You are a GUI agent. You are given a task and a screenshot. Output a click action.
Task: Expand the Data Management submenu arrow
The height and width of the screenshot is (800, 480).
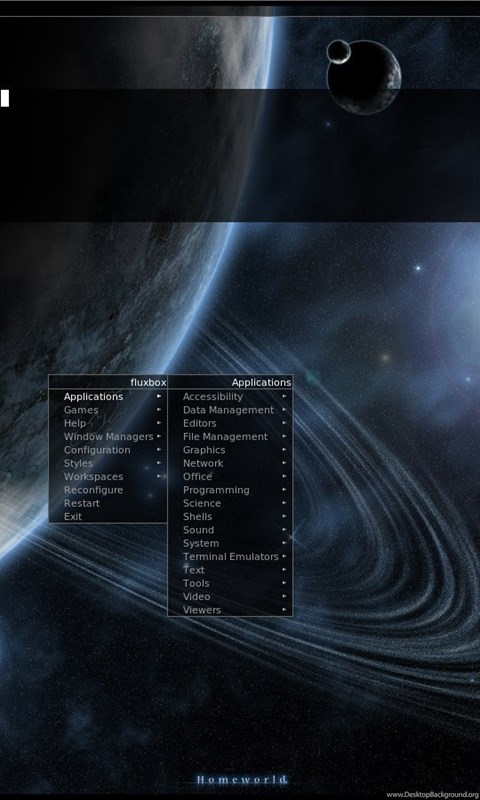tap(284, 409)
